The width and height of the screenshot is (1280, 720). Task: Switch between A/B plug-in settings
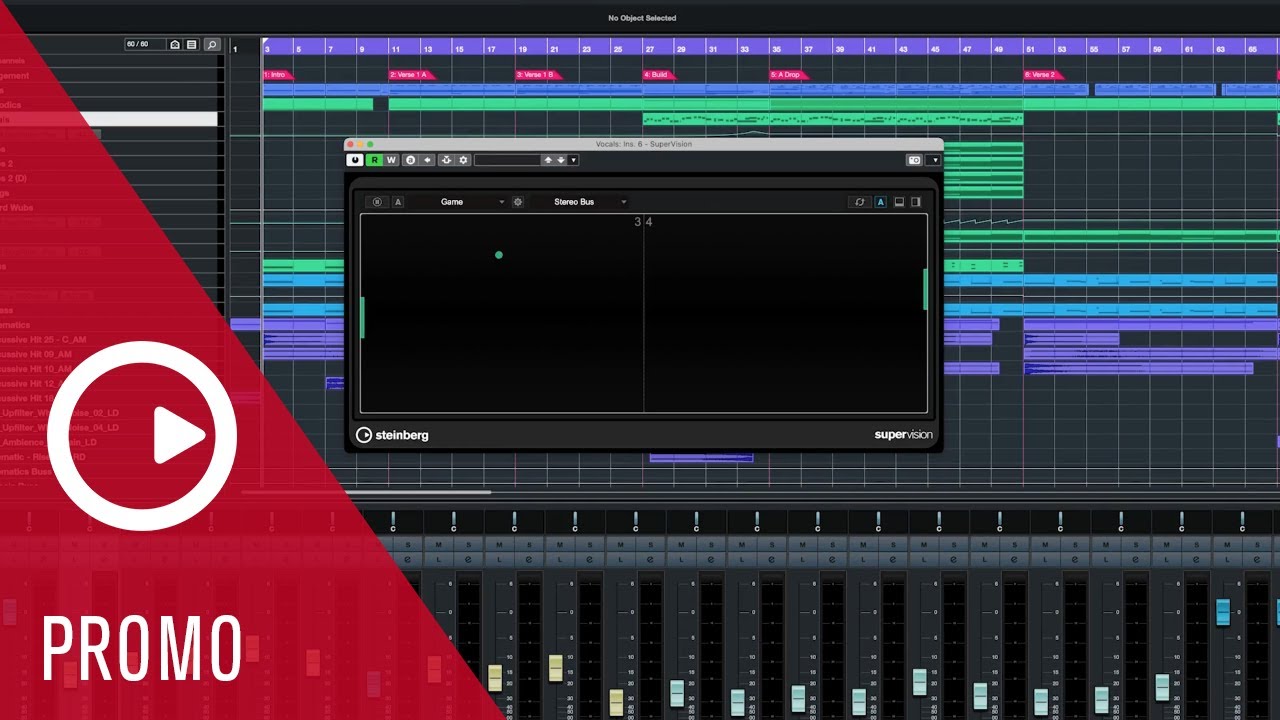[410, 160]
